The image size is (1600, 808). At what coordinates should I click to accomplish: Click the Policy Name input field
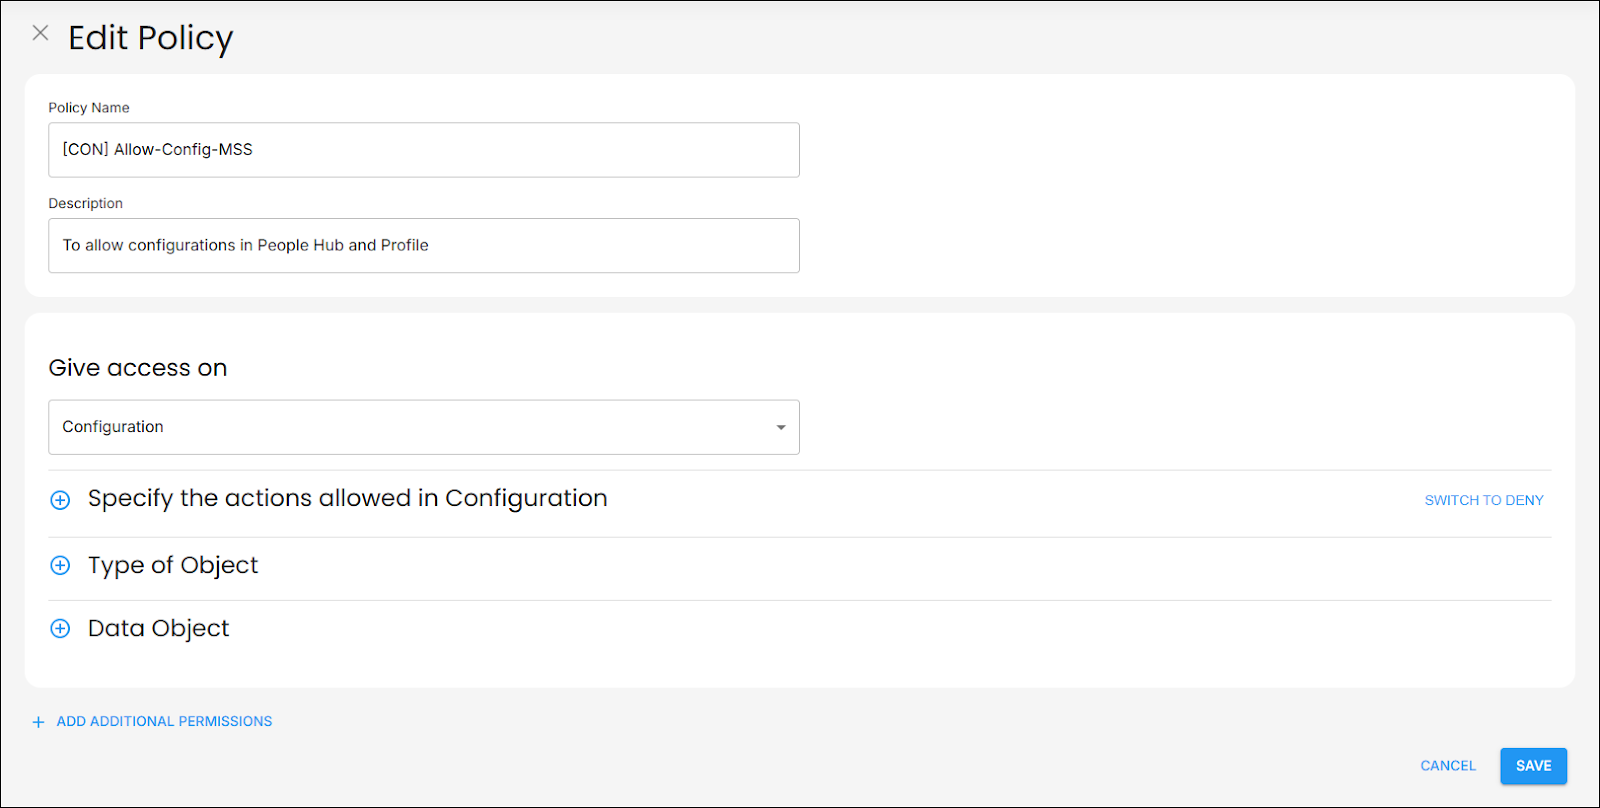coord(423,150)
